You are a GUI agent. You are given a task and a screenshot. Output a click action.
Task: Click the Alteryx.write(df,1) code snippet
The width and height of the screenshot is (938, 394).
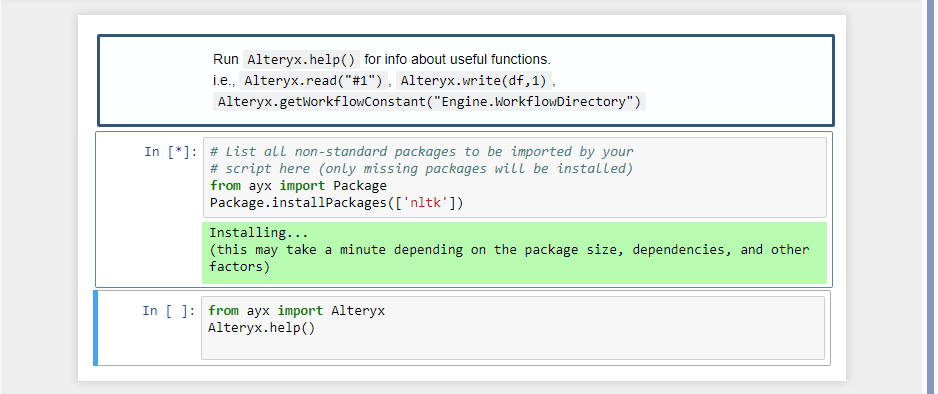tap(474, 81)
